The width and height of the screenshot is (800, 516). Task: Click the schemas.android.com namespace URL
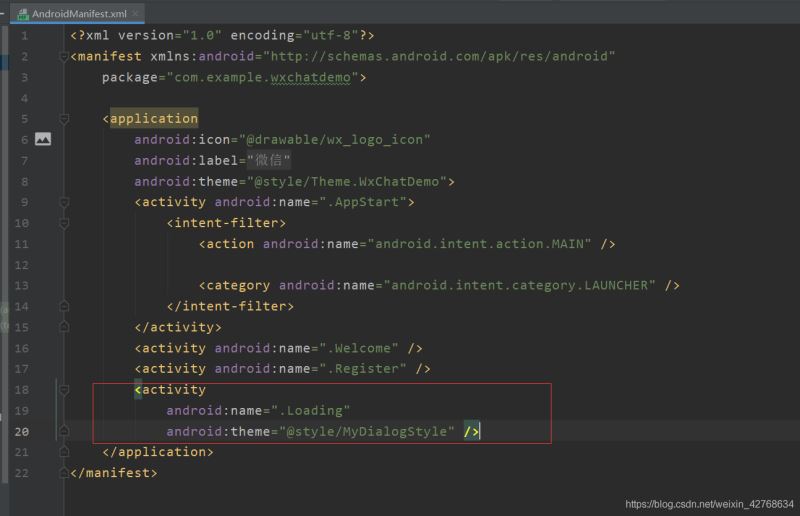[x=439, y=56]
